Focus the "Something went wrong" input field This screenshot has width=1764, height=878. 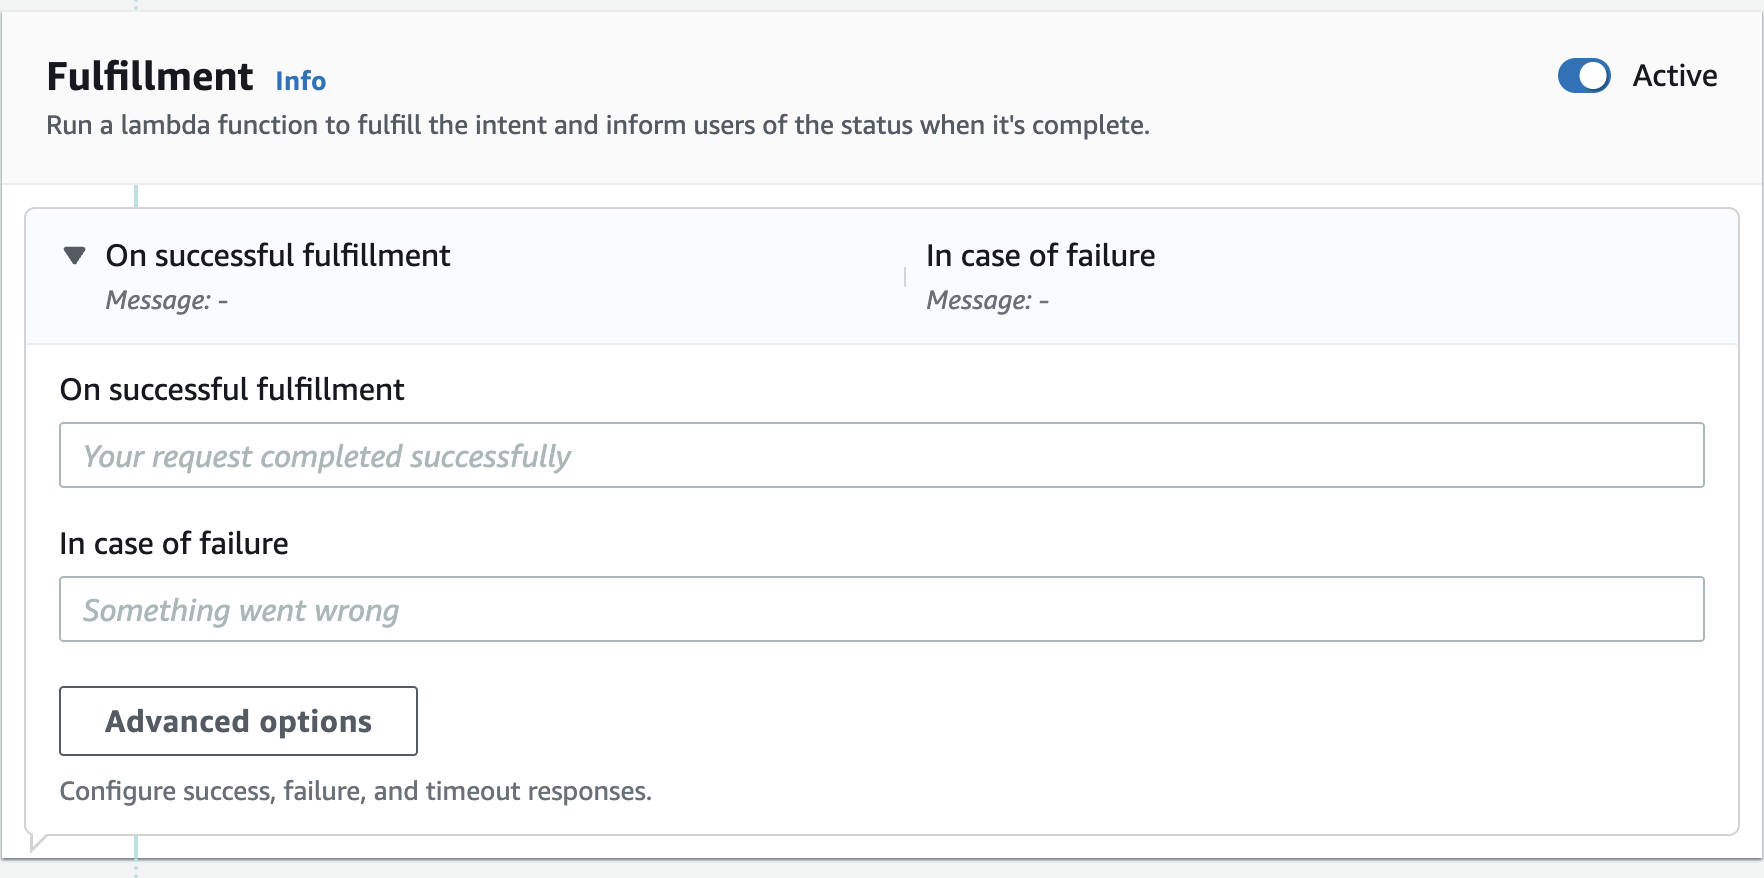tap(880, 610)
